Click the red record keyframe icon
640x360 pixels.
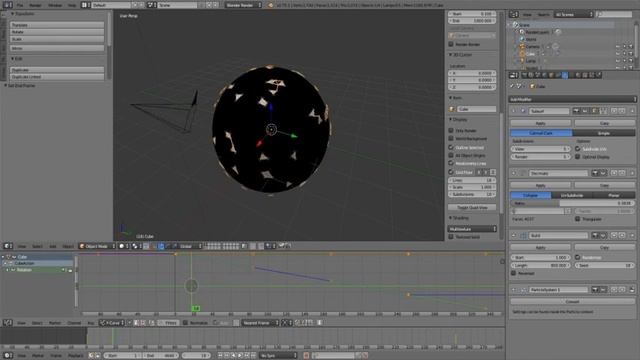(x=307, y=356)
